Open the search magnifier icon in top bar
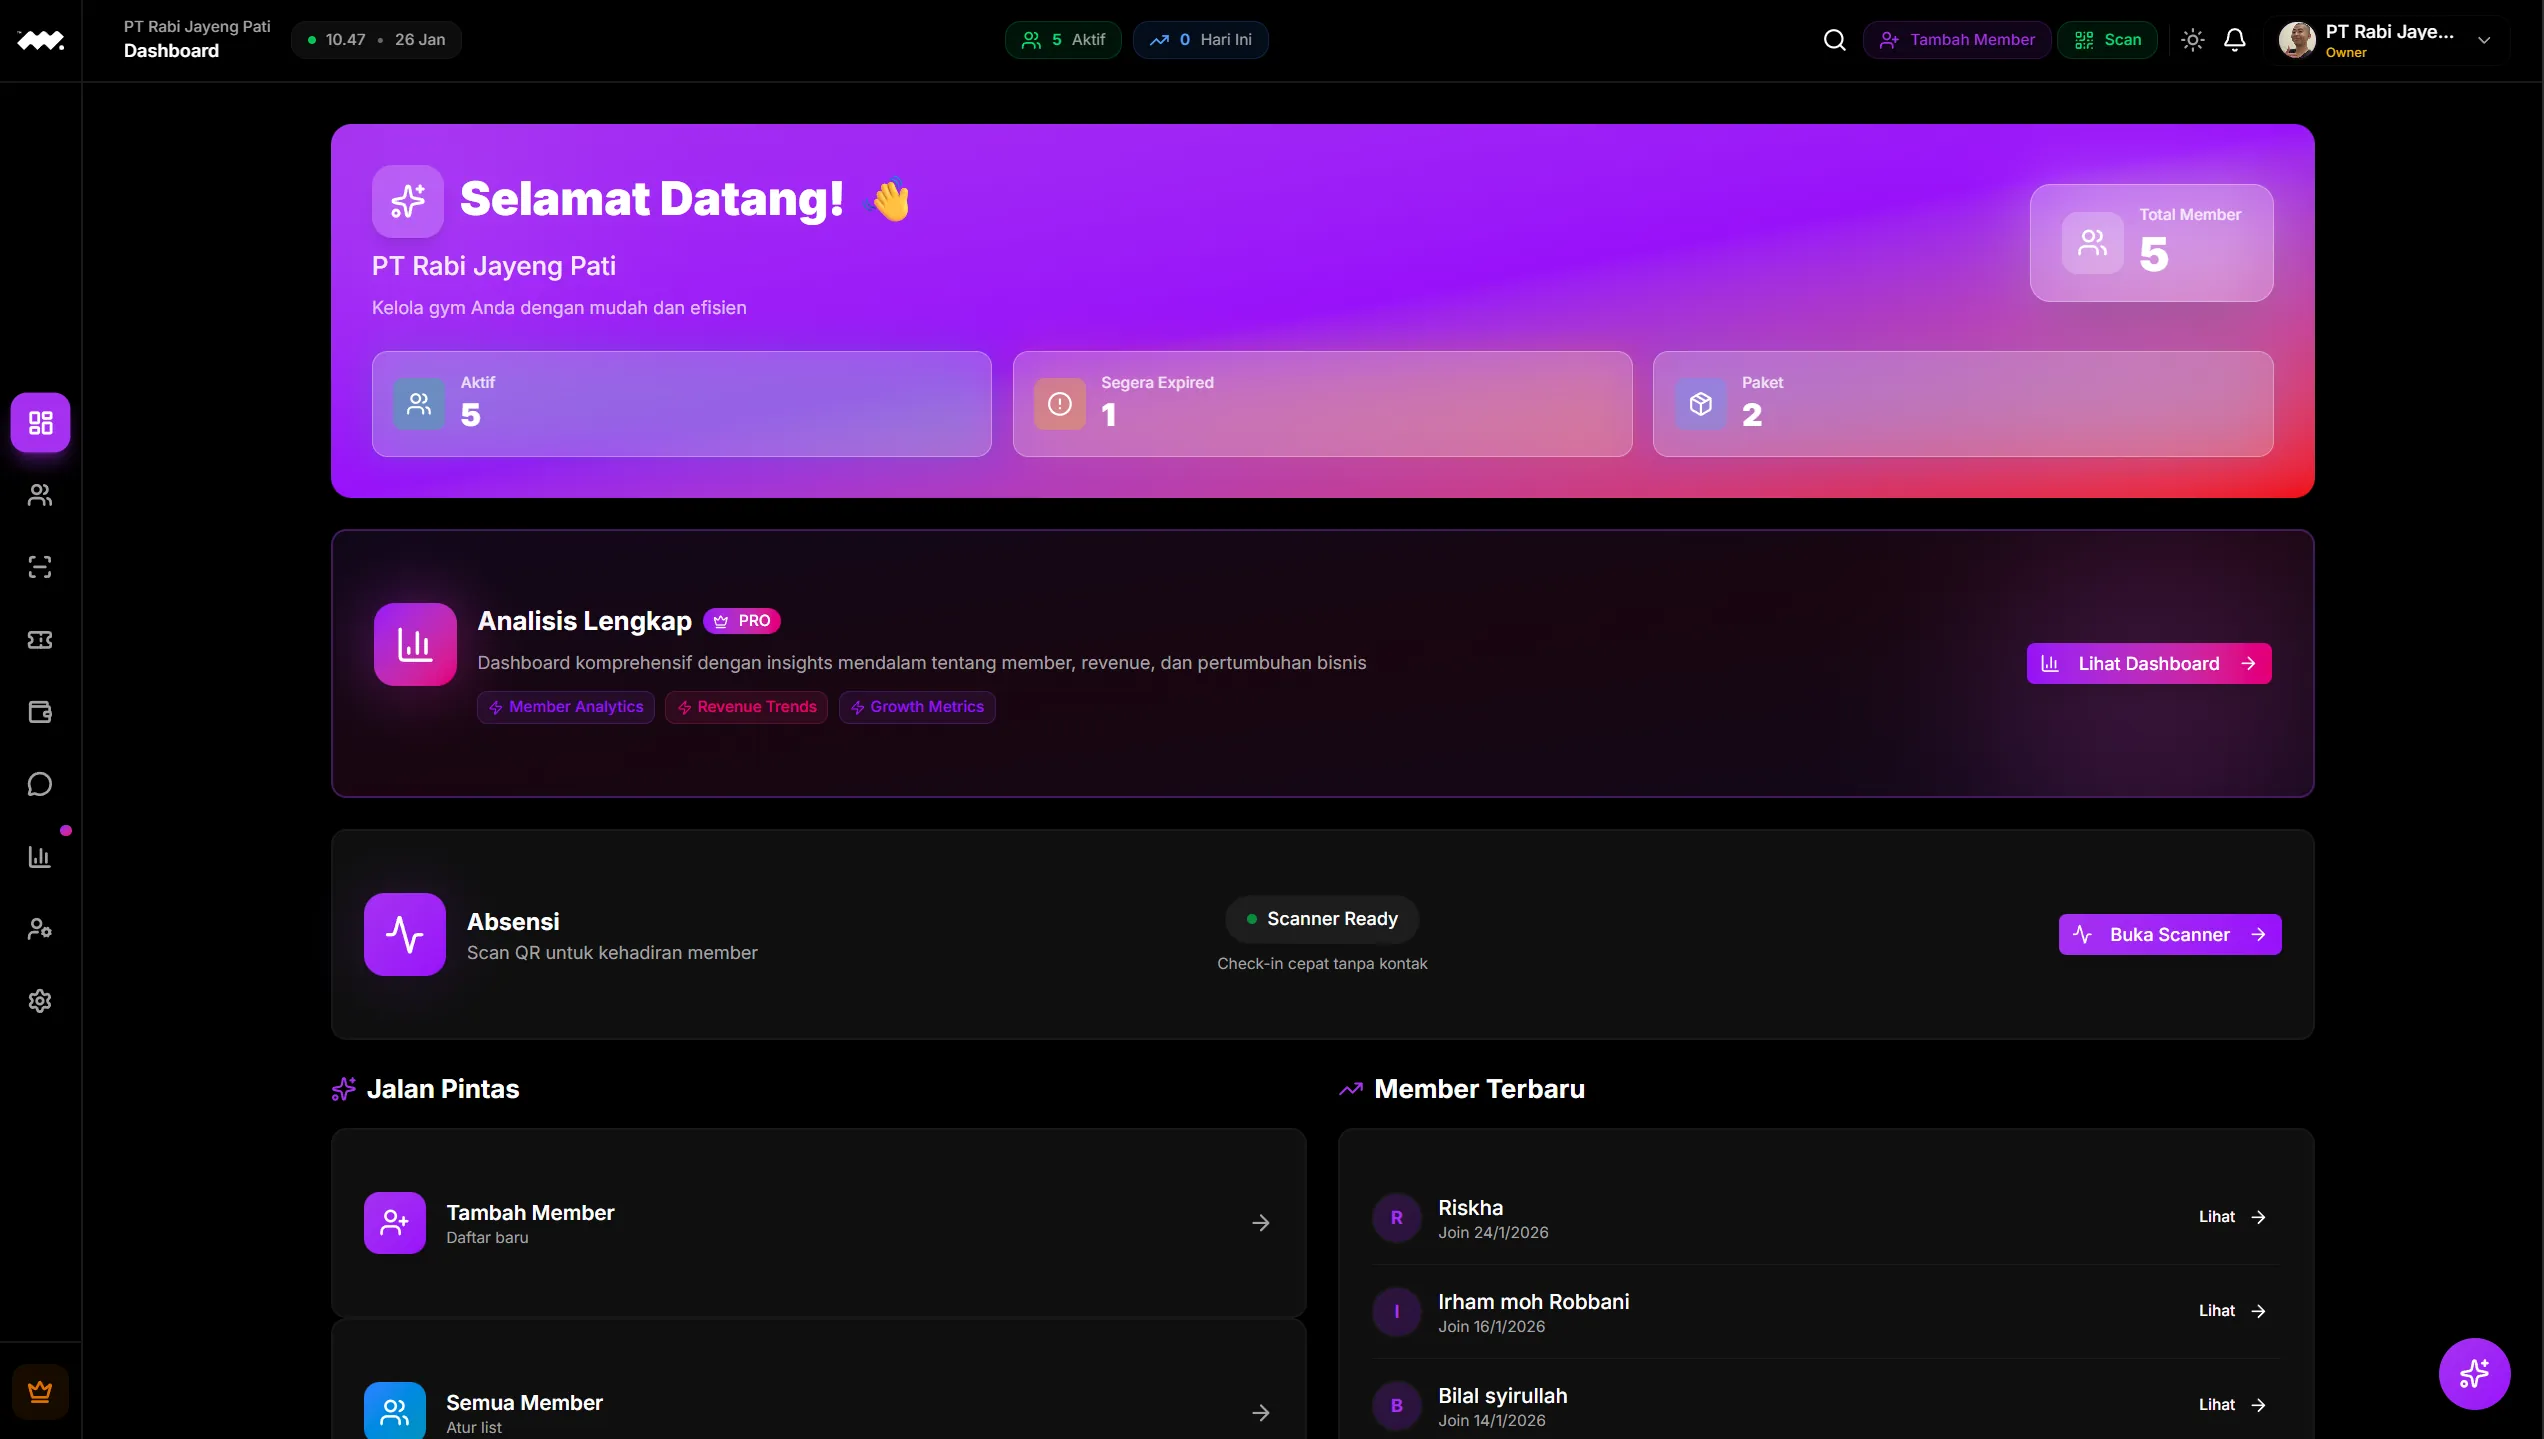Image resolution: width=2544 pixels, height=1439 pixels. tap(1835, 40)
